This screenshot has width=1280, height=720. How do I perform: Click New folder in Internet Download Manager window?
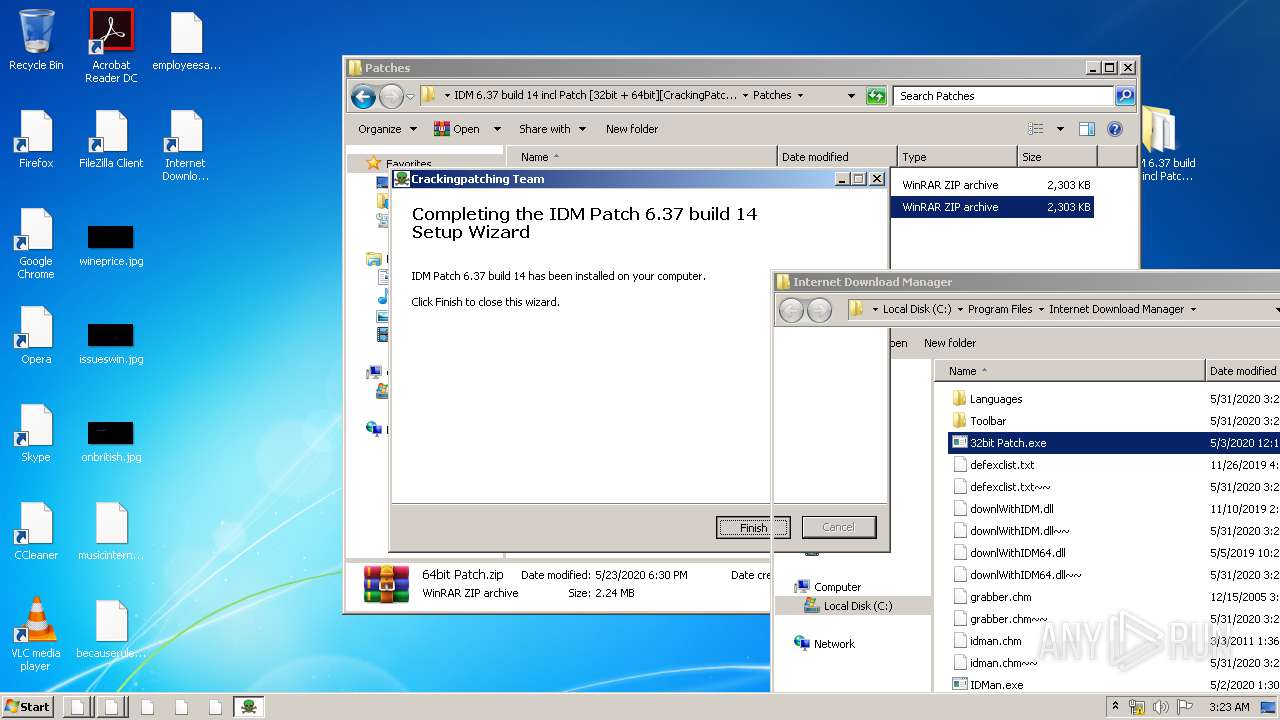click(x=950, y=343)
